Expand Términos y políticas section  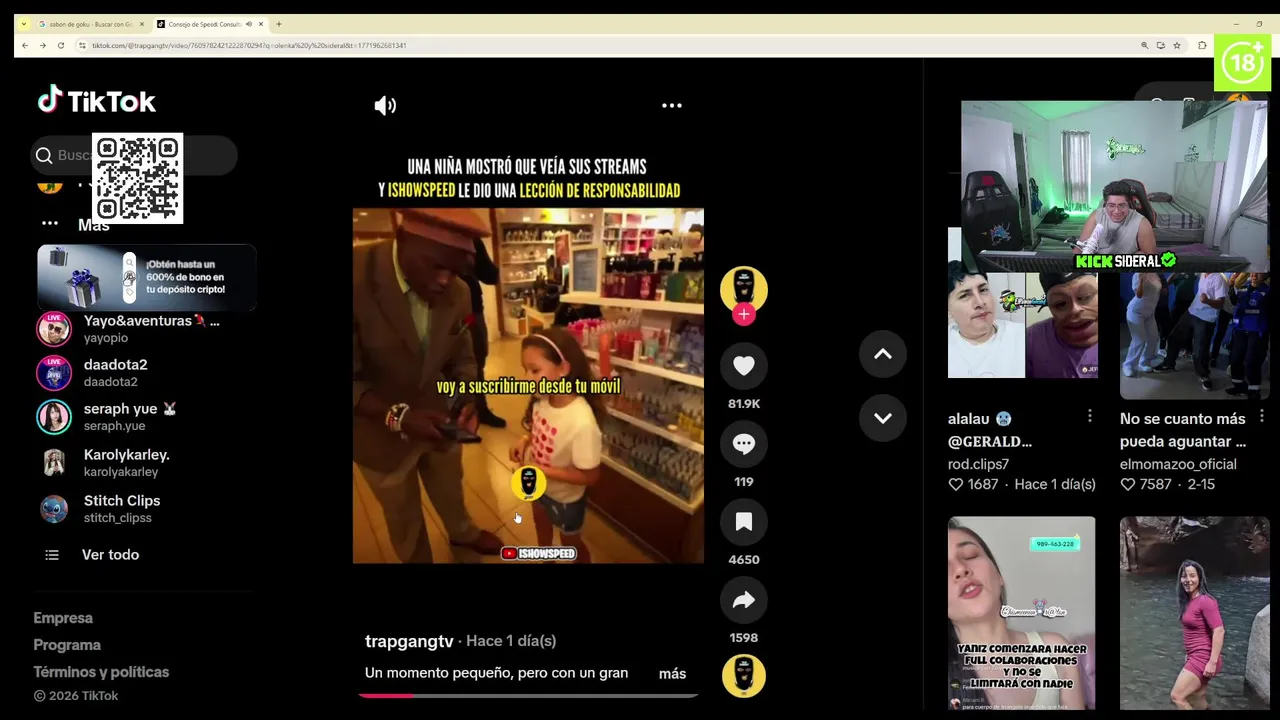(x=101, y=672)
